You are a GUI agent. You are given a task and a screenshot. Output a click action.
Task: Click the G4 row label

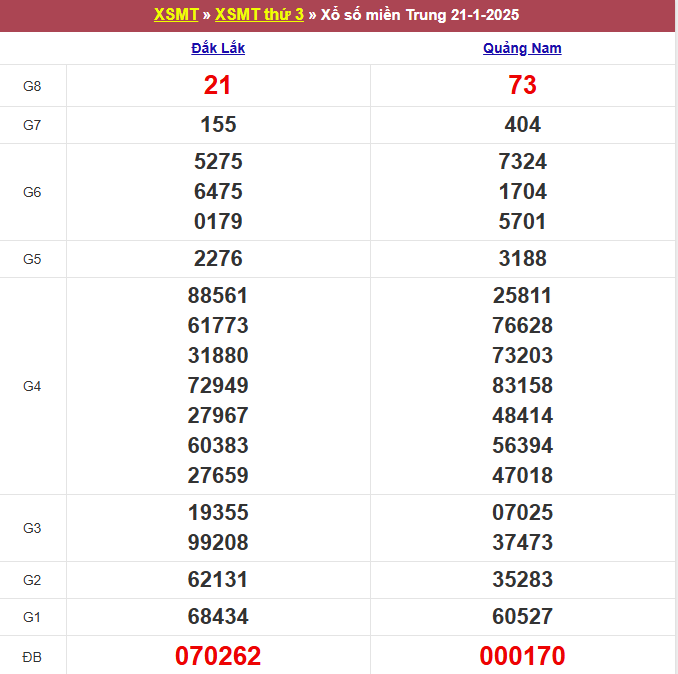(x=32, y=386)
